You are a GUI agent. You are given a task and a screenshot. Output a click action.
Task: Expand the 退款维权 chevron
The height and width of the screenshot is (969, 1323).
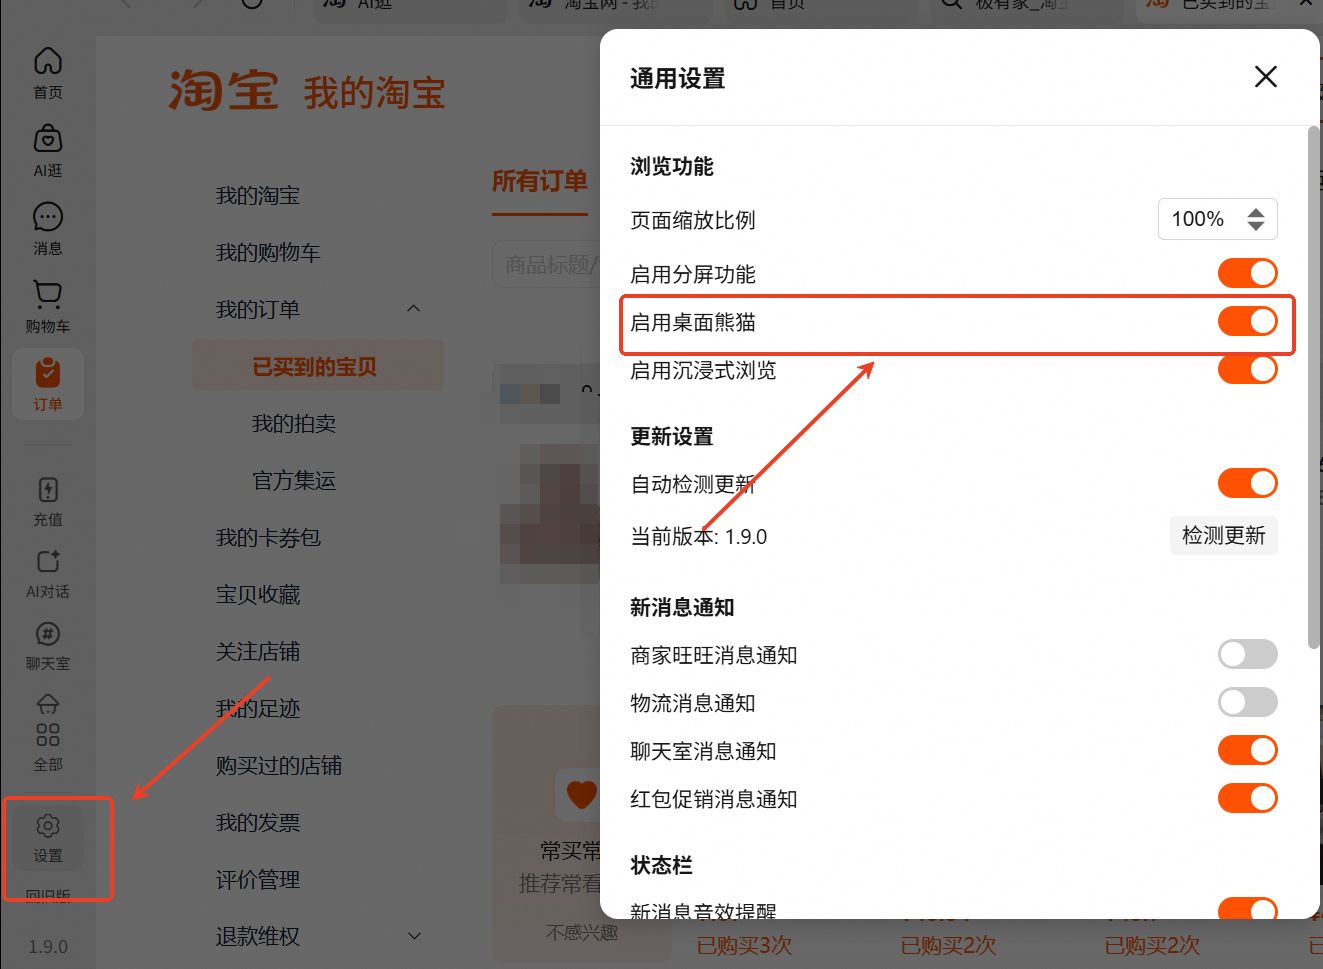(x=414, y=936)
